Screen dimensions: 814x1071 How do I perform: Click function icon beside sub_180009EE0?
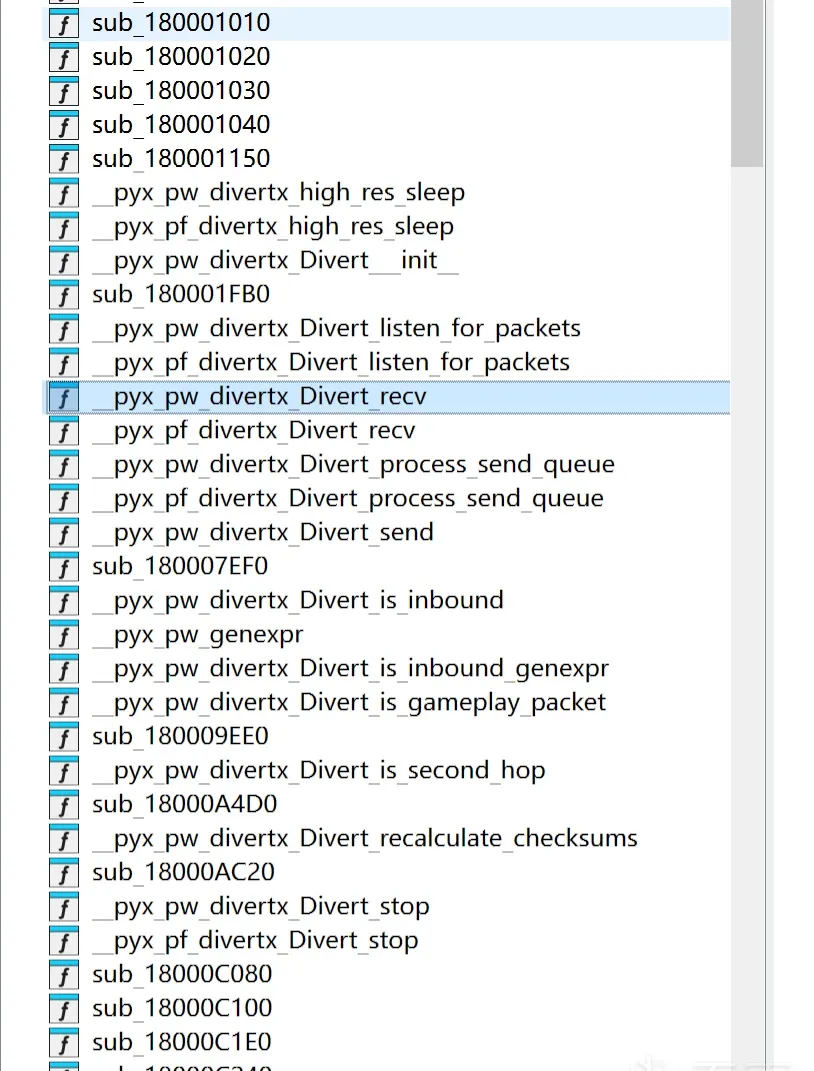(x=64, y=738)
